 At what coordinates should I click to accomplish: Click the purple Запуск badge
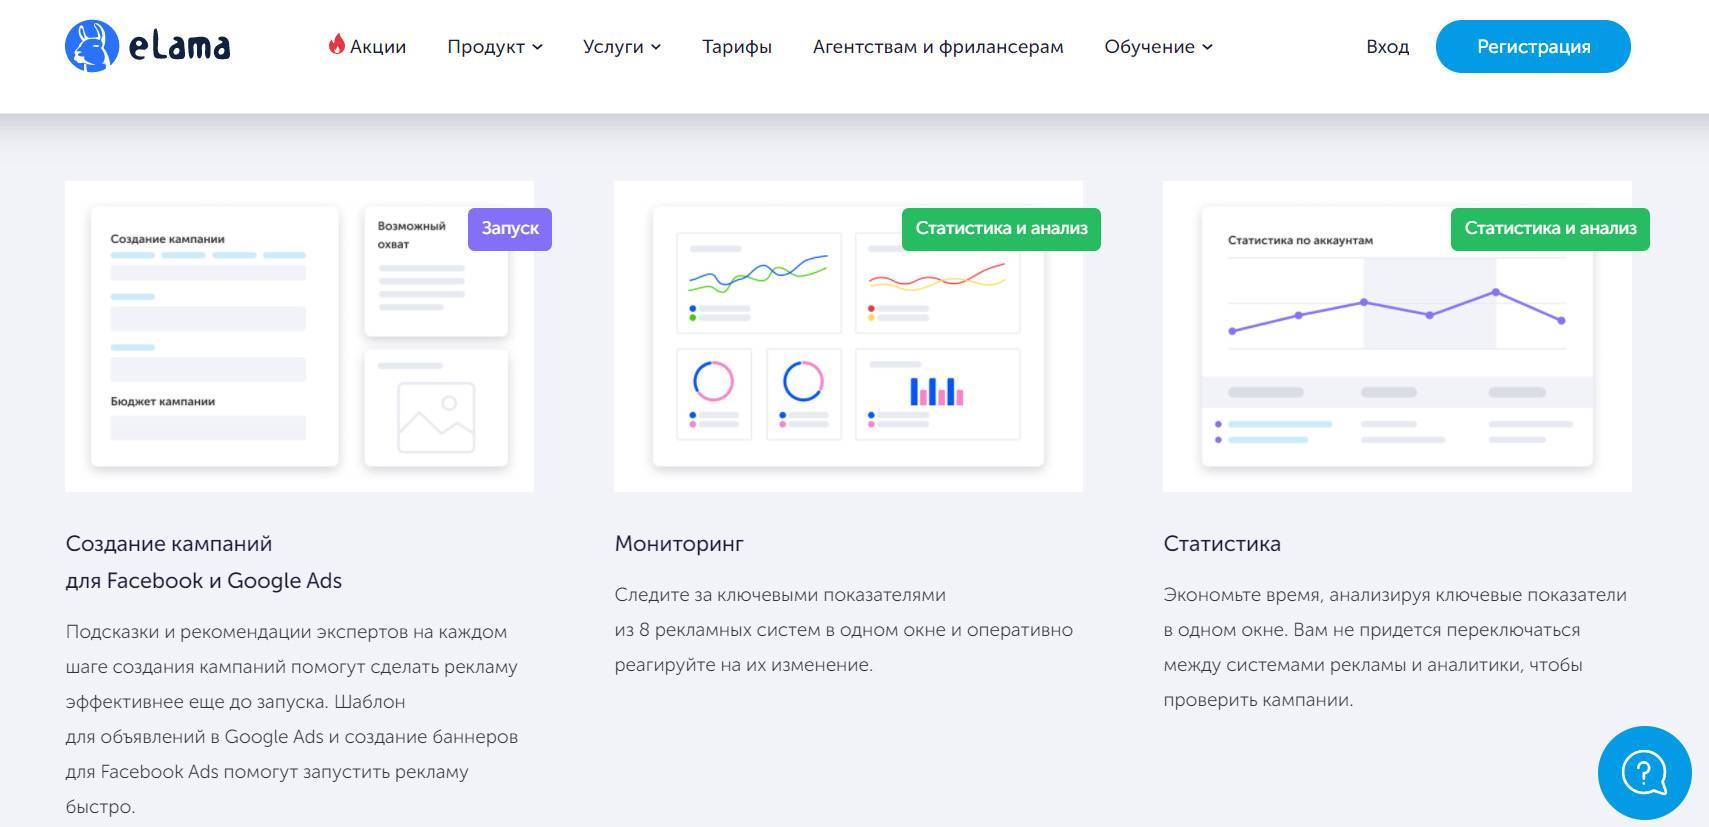510,229
